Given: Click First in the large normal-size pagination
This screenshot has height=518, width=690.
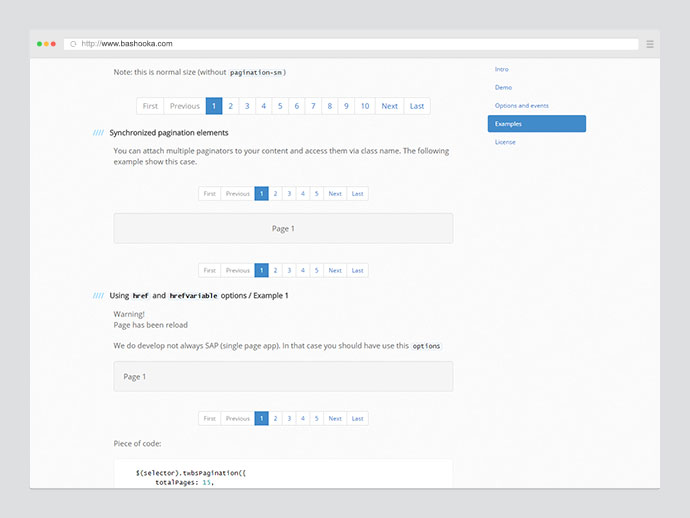Looking at the screenshot, I should click(150, 106).
